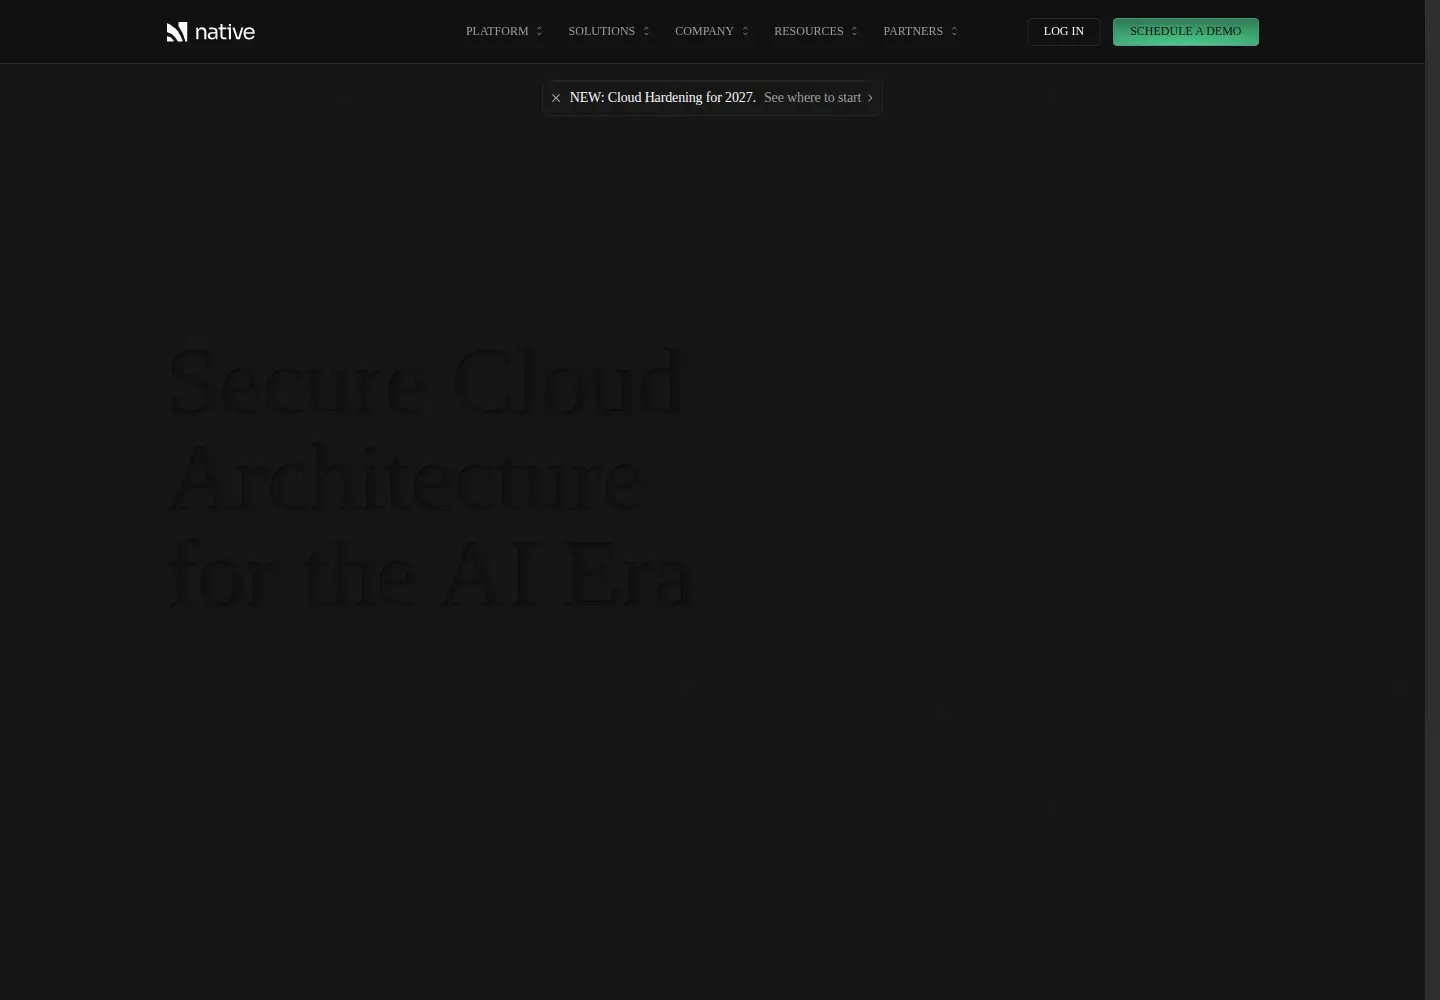This screenshot has height=1000, width=1440.
Task: Click the Secure Cloud Architecture headline
Action: [430, 478]
